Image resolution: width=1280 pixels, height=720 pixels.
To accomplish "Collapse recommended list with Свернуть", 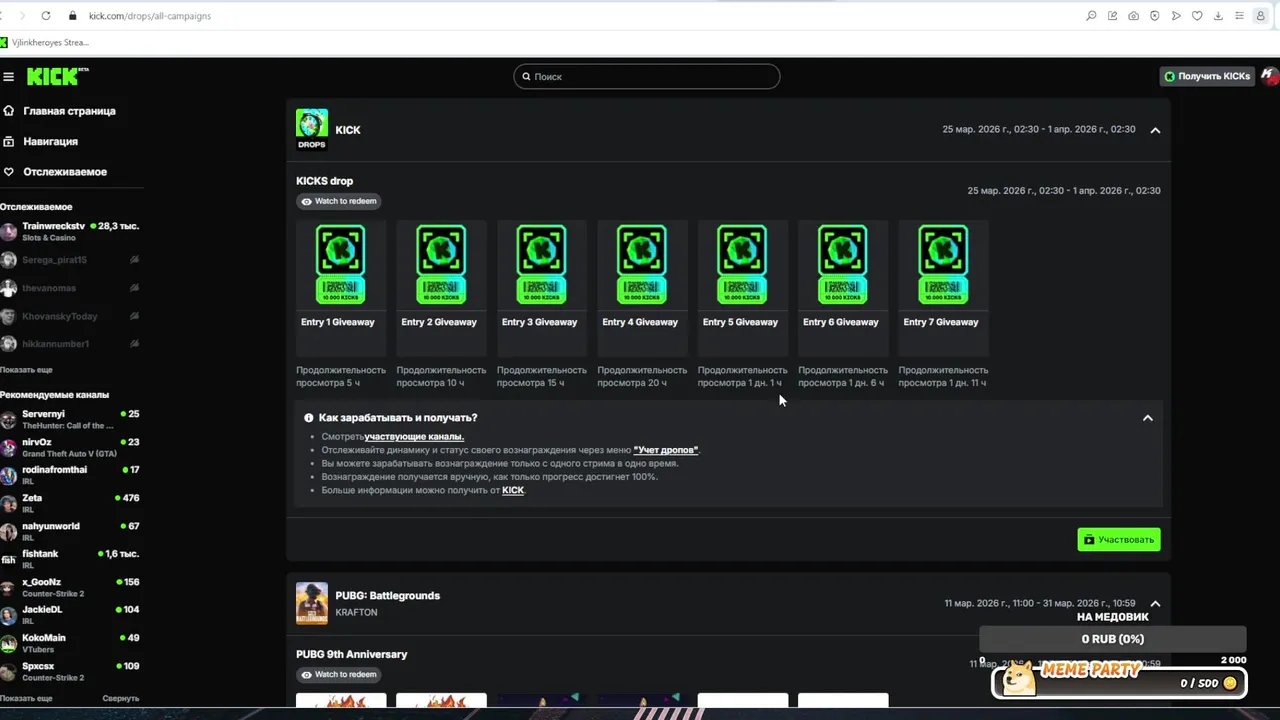I will click(x=121, y=698).
